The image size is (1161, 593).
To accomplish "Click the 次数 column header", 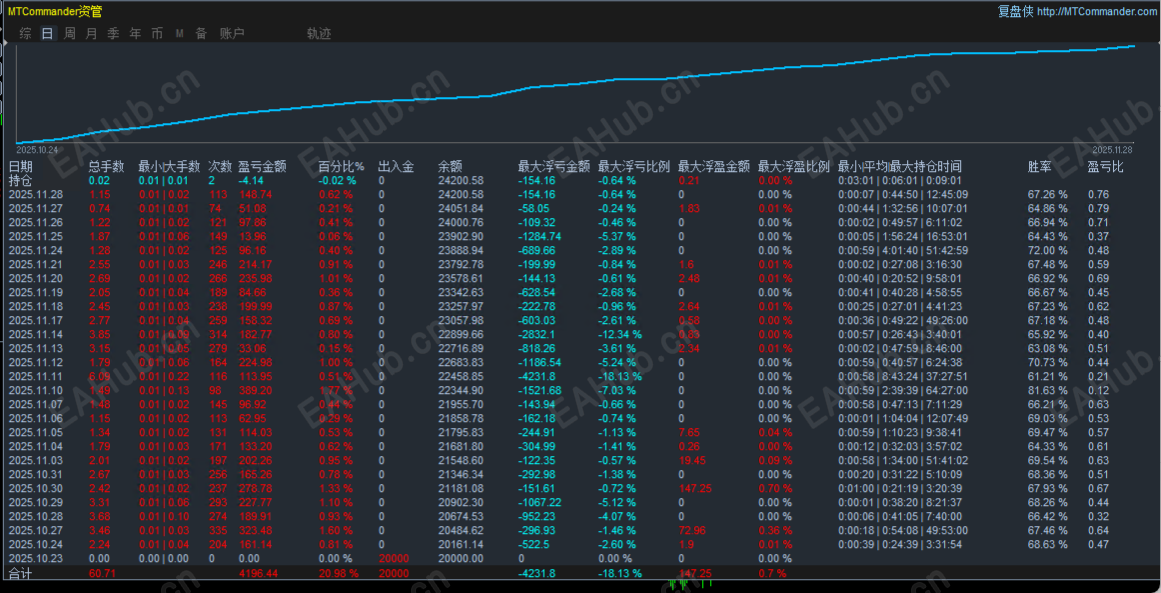I will (220, 167).
